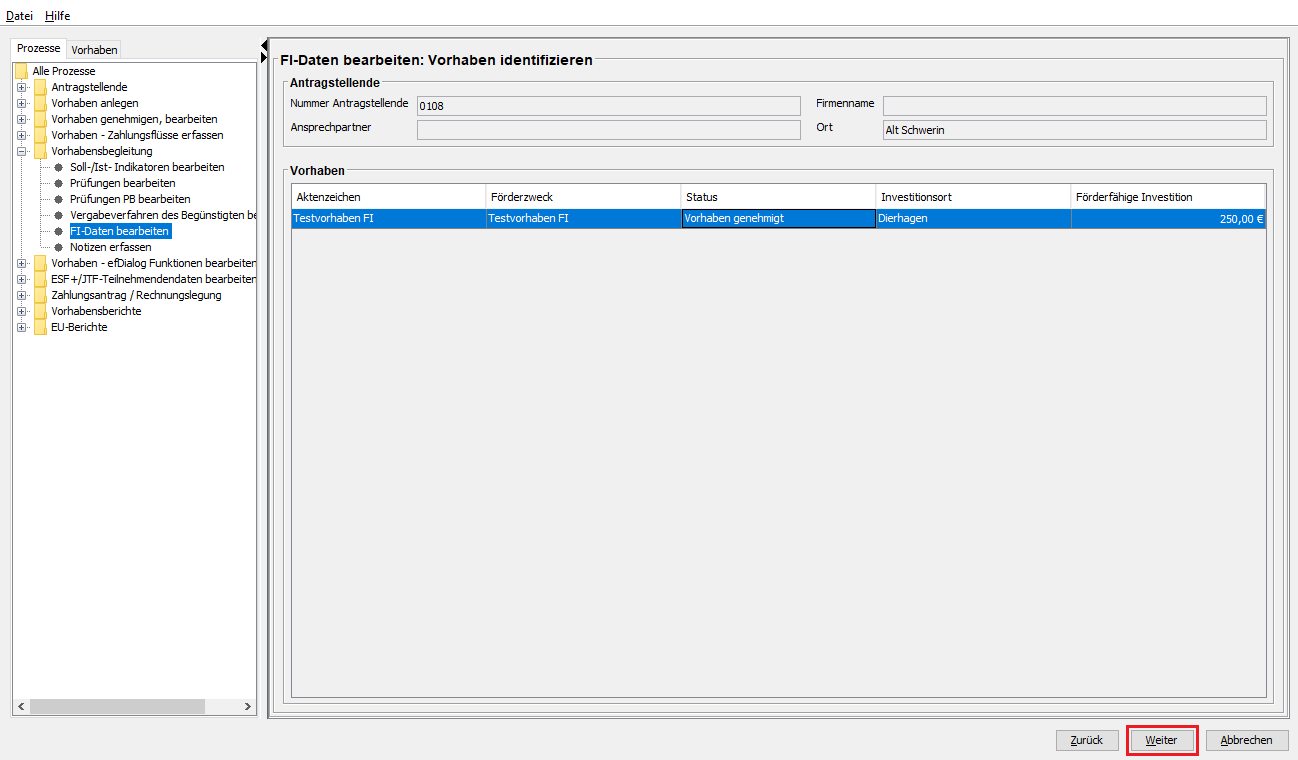
Task: Click Vorhaben genehmigen, bearbeiten folder icon
Action: point(40,119)
